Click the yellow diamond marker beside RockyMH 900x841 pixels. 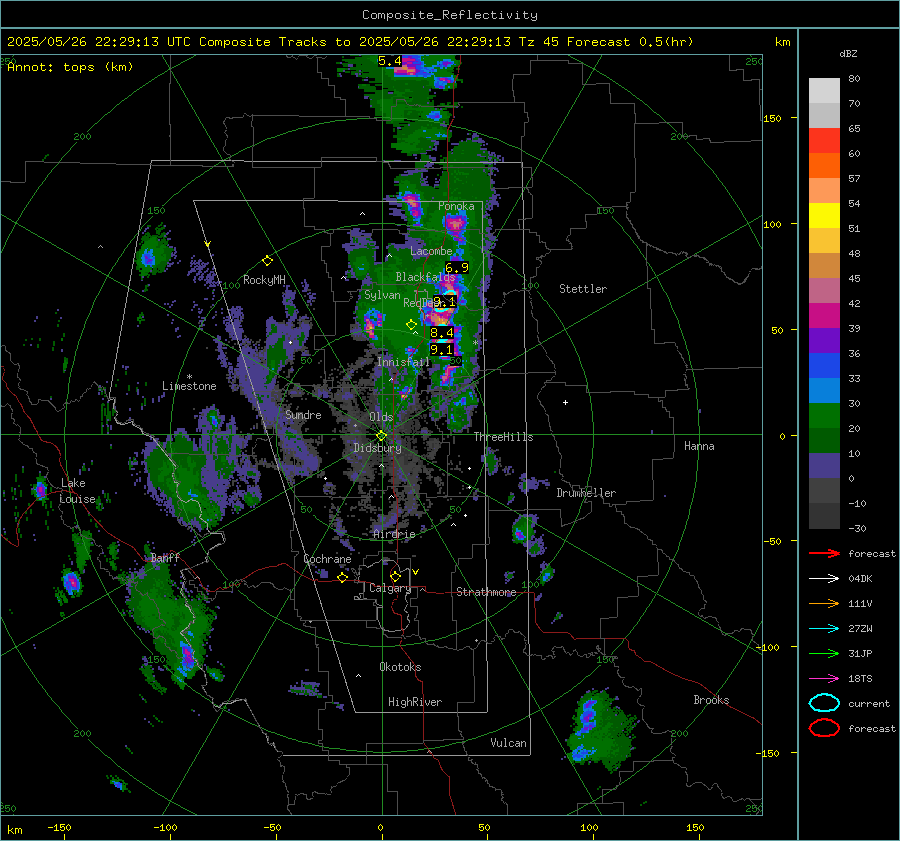pos(267,261)
